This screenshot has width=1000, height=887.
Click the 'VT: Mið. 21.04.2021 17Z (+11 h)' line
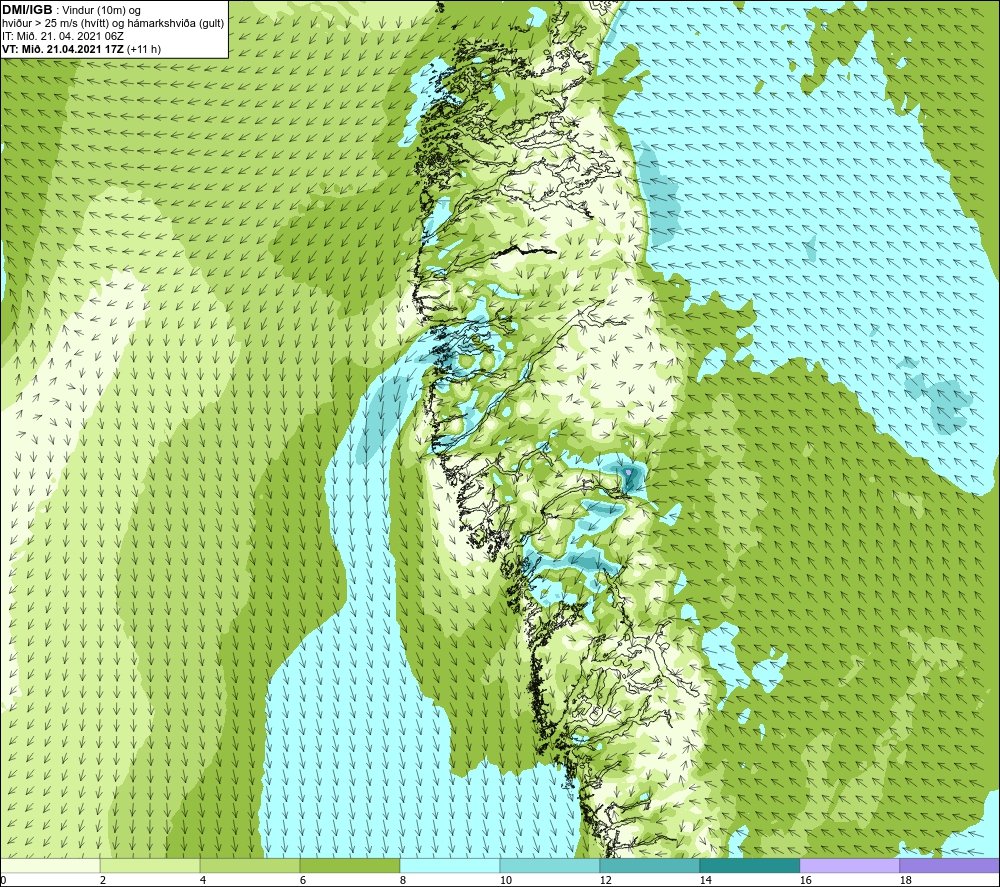[81, 49]
